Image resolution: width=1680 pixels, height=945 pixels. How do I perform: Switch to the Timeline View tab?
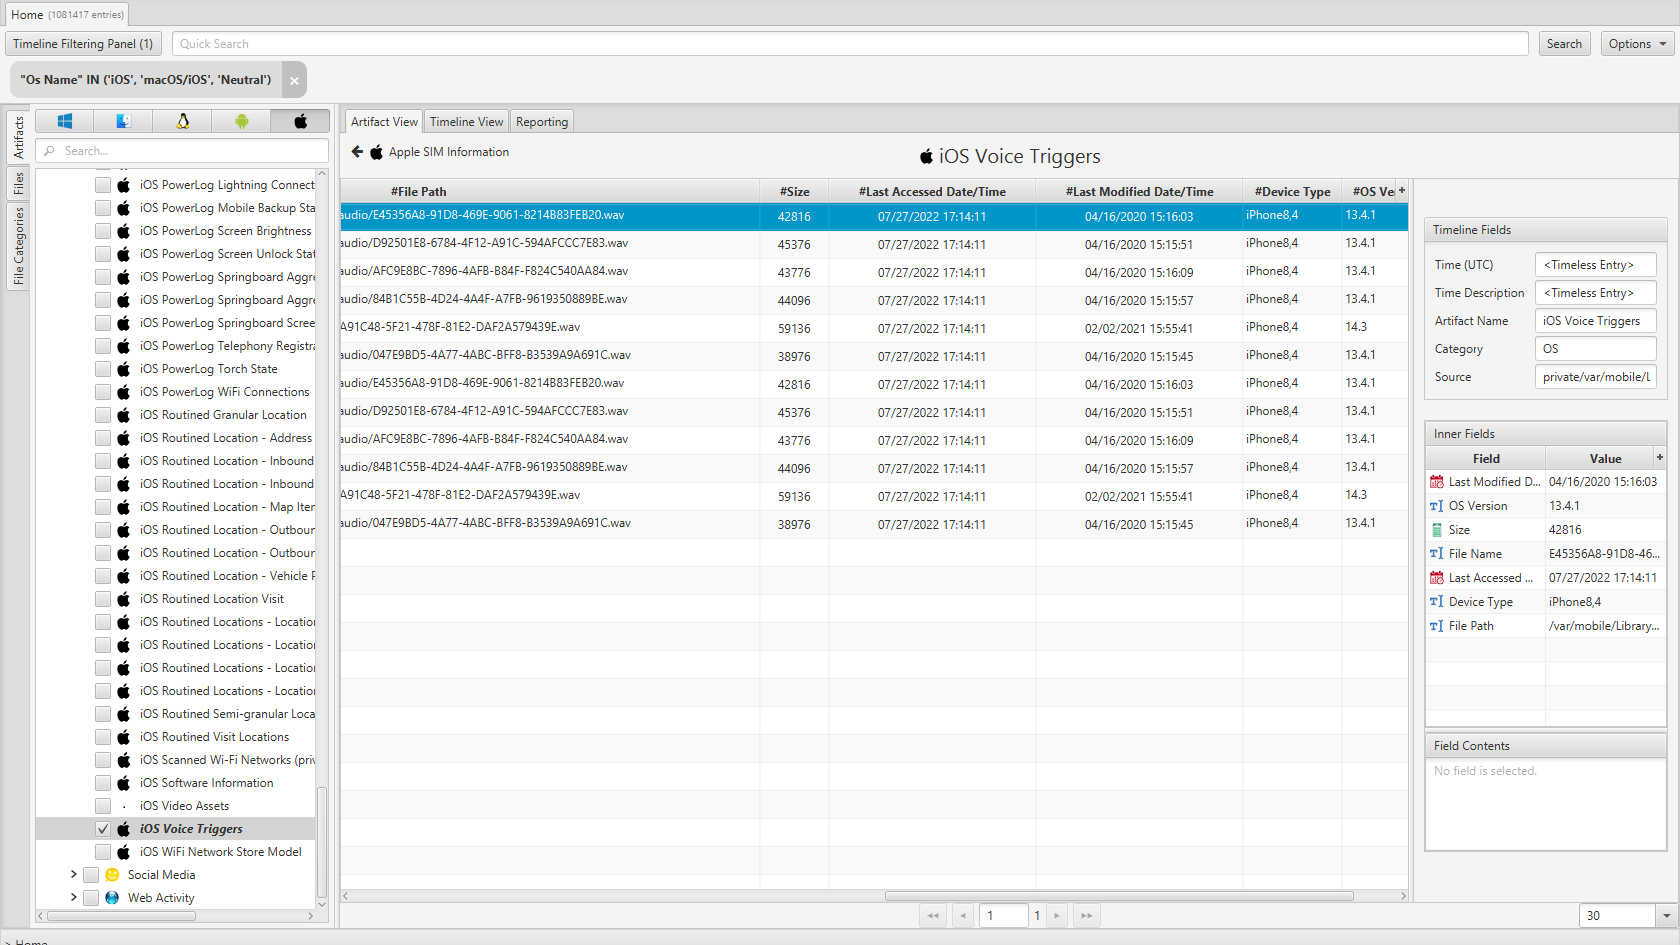[466, 122]
